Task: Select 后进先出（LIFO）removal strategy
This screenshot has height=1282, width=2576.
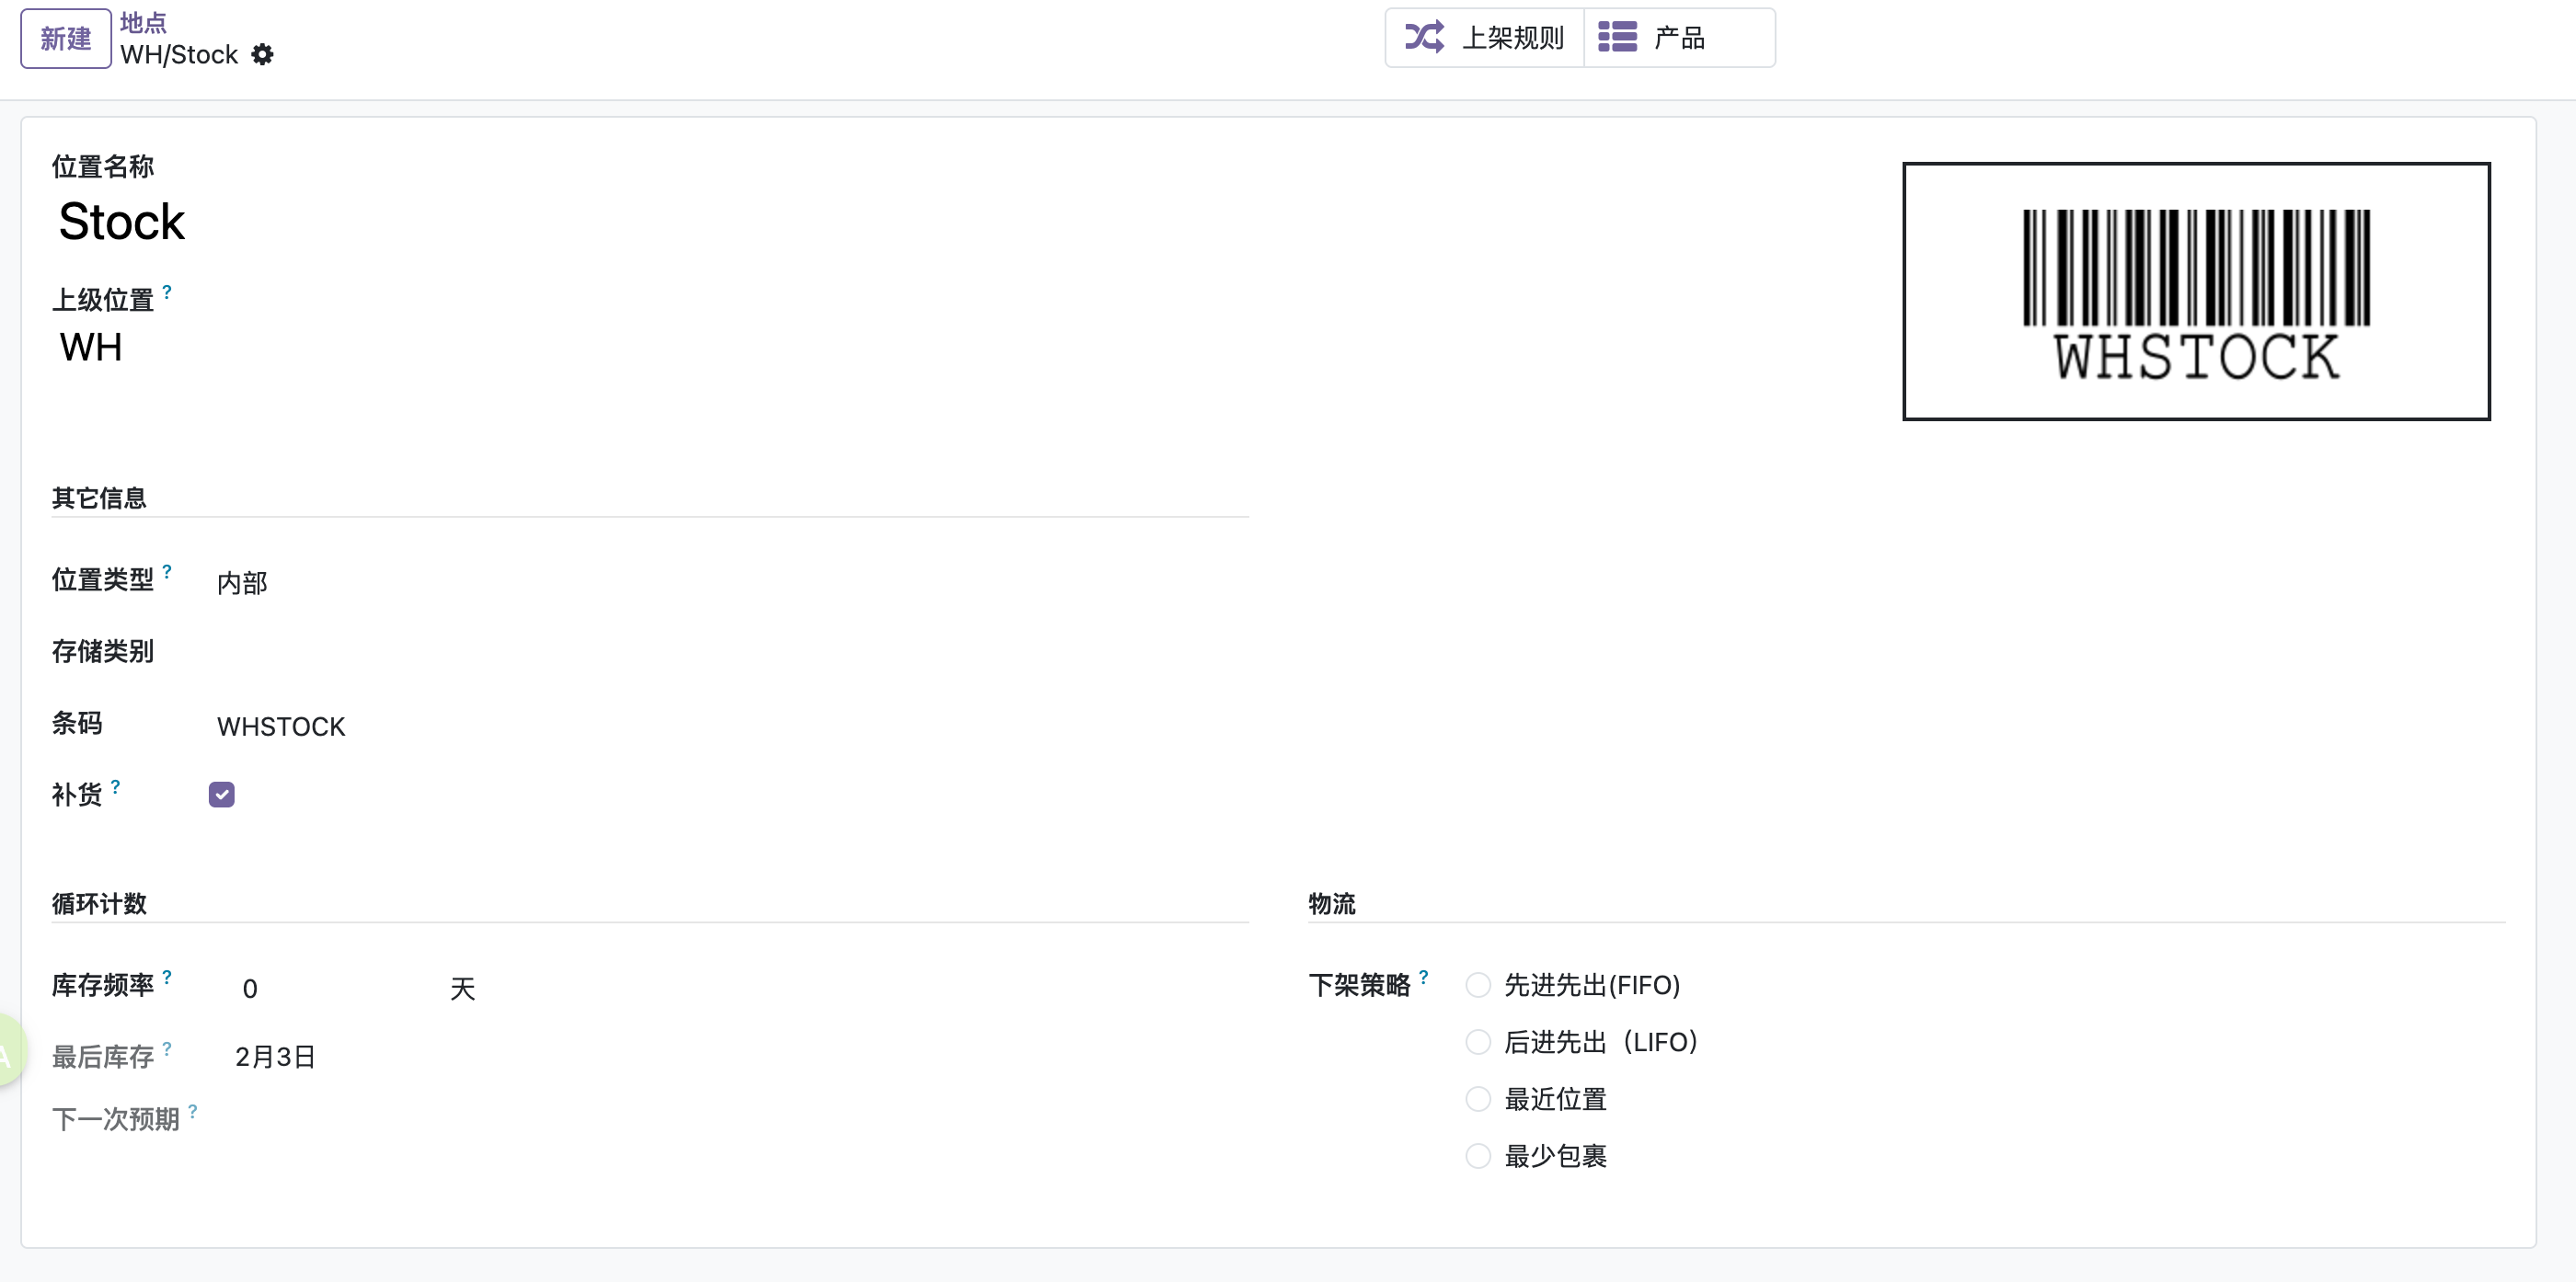Action: click(1478, 1042)
